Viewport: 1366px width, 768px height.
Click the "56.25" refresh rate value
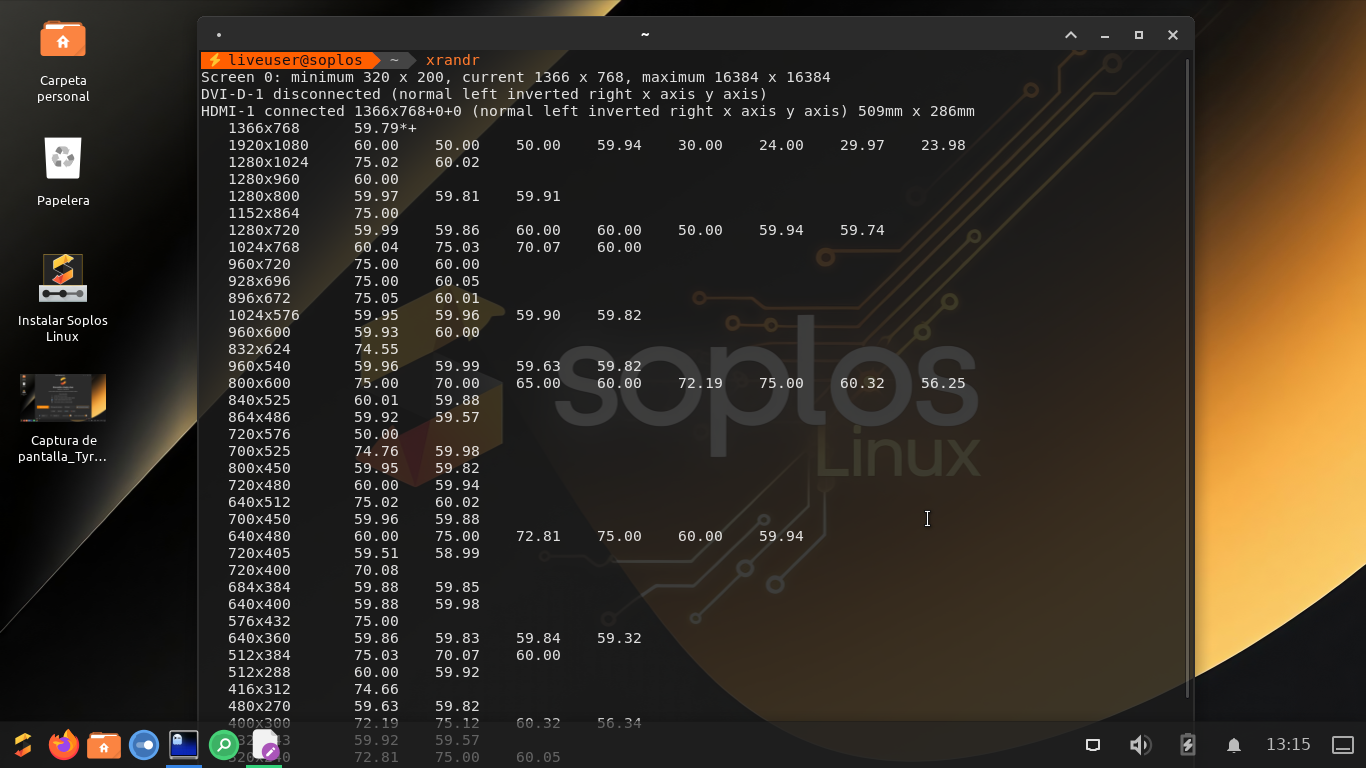point(944,383)
